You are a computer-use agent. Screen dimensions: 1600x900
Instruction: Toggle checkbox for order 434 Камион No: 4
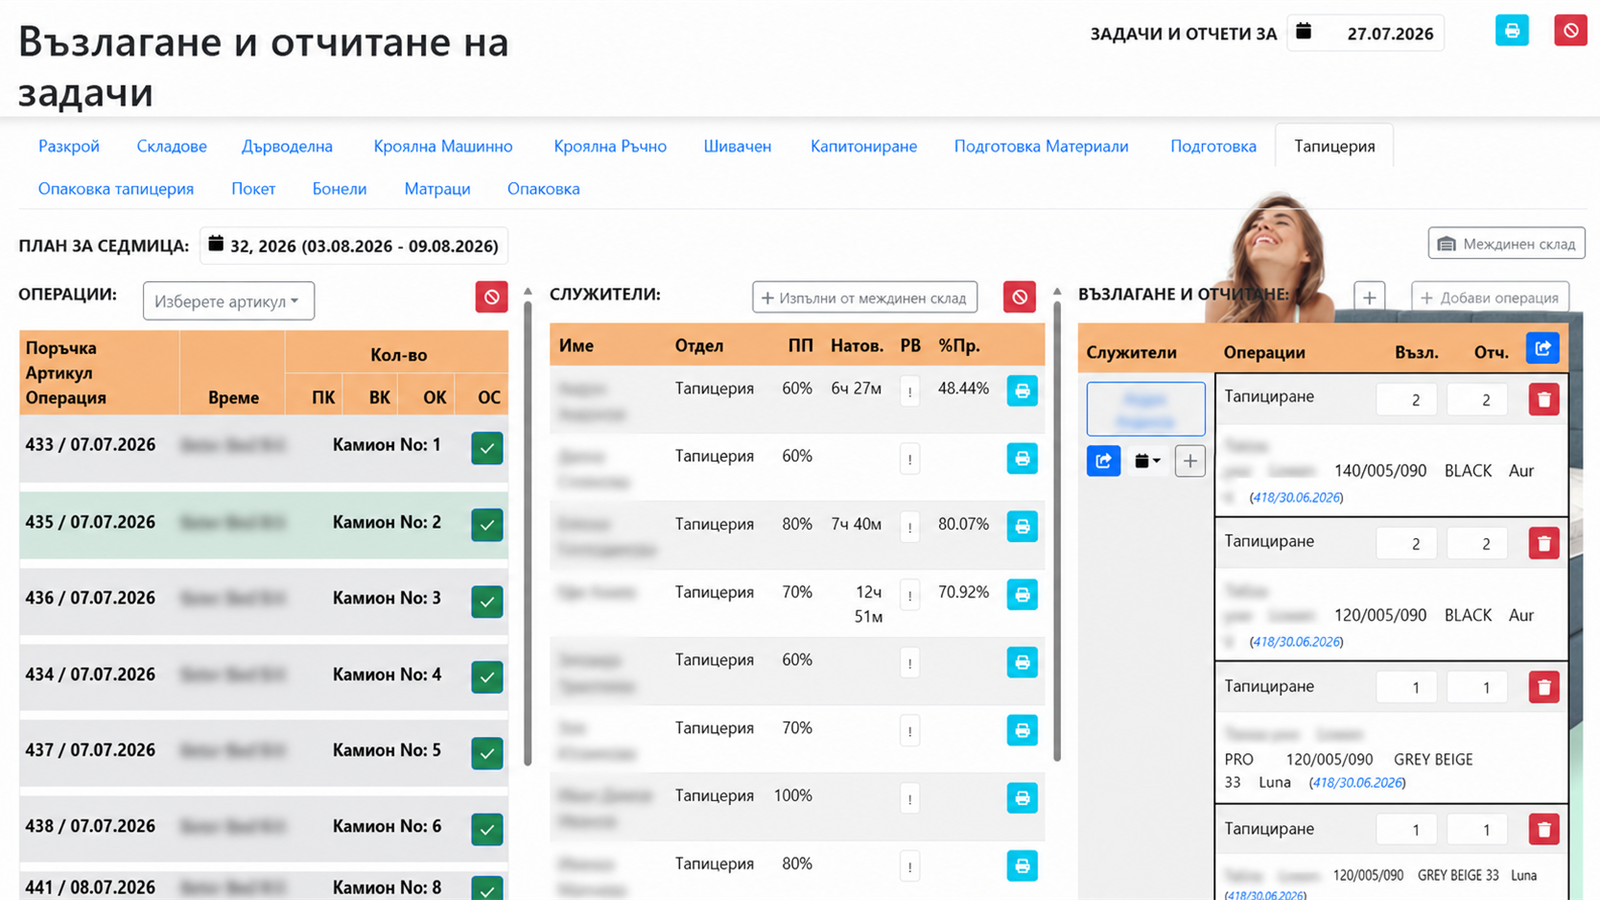487,677
